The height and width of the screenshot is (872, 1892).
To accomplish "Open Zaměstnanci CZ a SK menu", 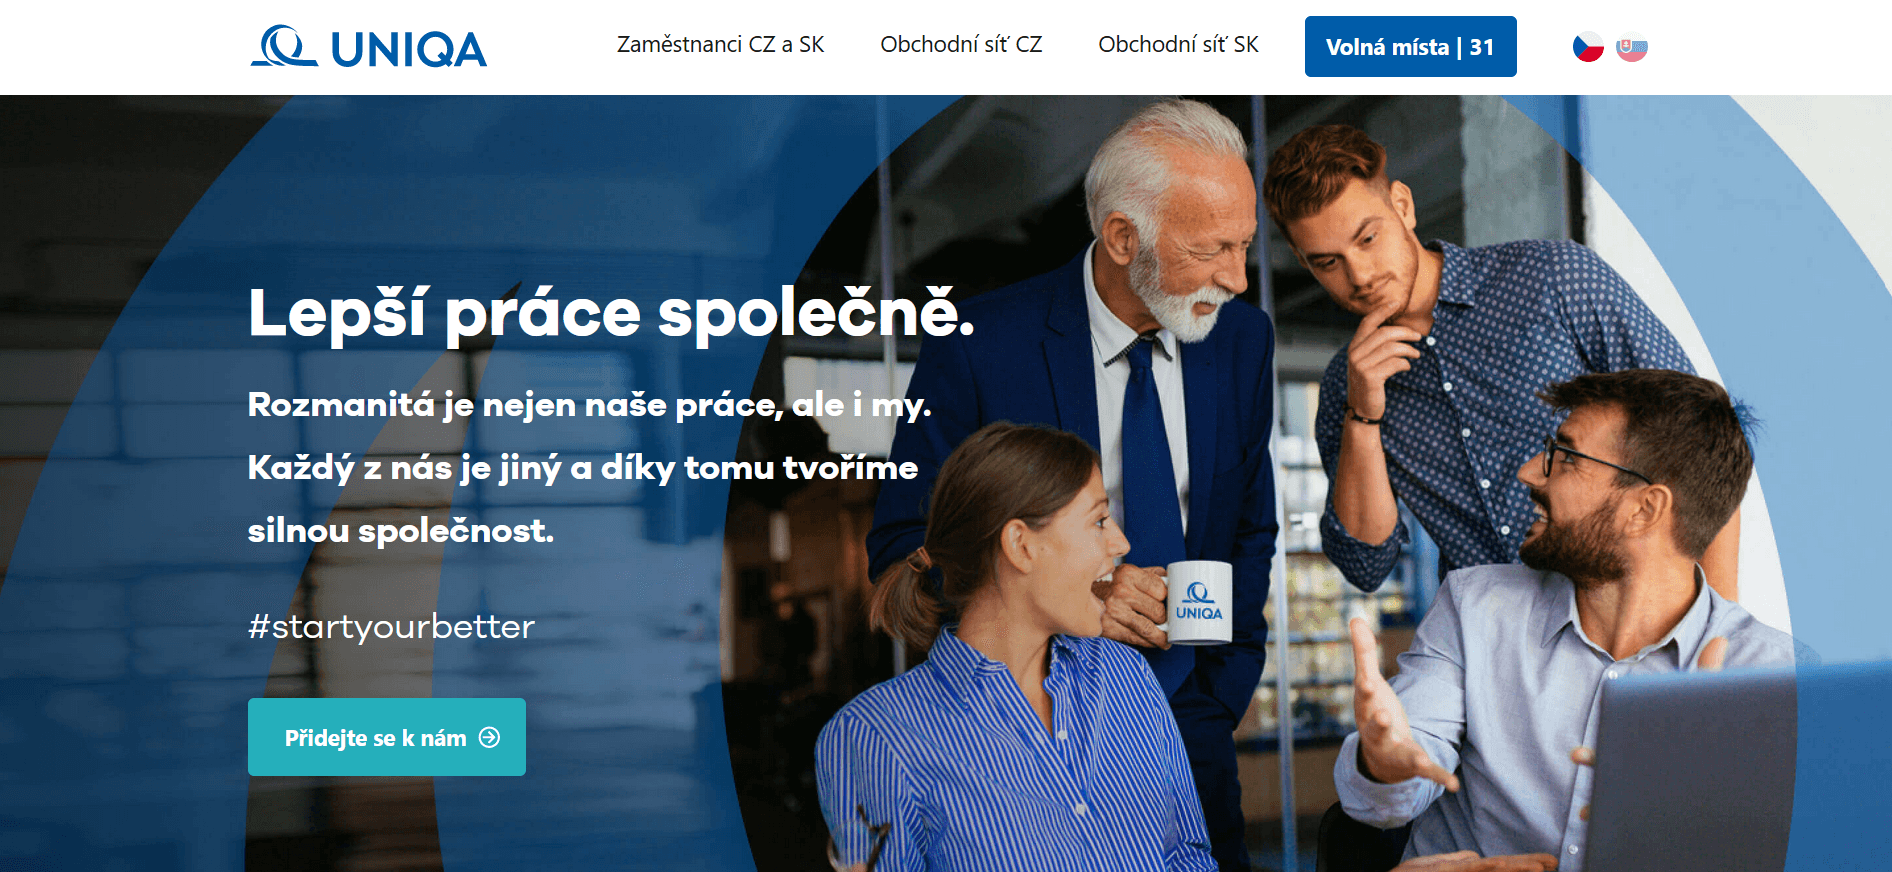I will pos(720,45).
